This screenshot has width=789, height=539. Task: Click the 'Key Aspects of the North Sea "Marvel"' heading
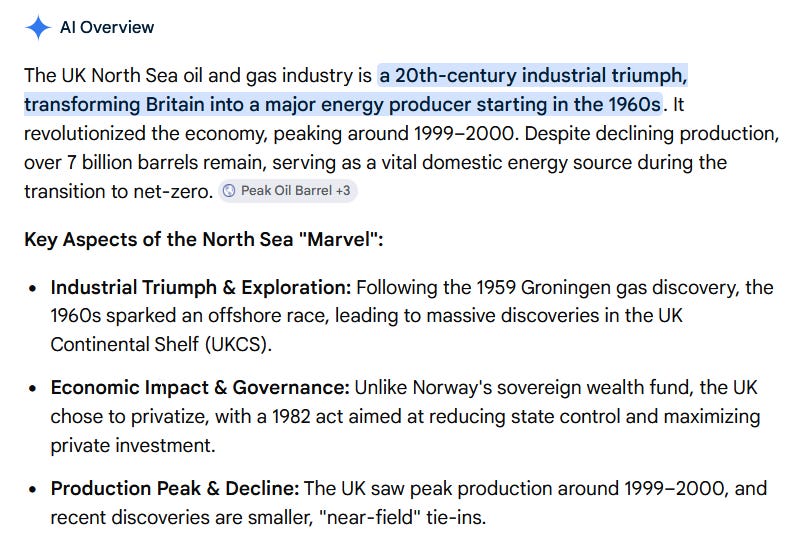click(x=204, y=240)
